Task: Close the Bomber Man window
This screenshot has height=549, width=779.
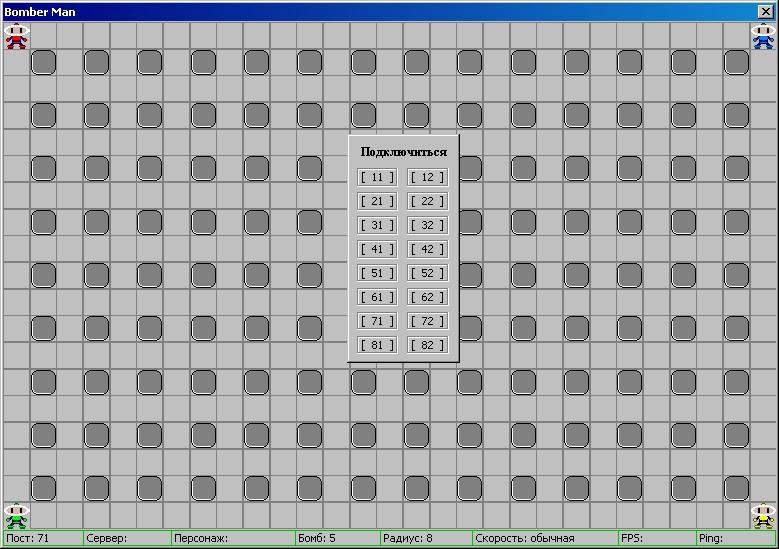Action: 766,11
